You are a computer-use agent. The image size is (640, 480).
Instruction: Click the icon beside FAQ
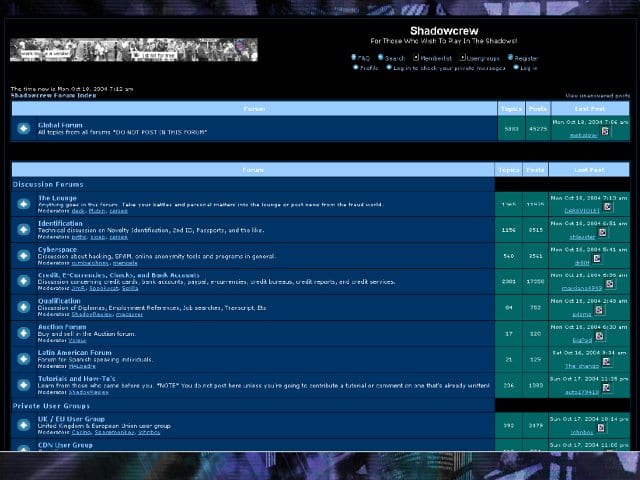pyautogui.click(x=353, y=58)
